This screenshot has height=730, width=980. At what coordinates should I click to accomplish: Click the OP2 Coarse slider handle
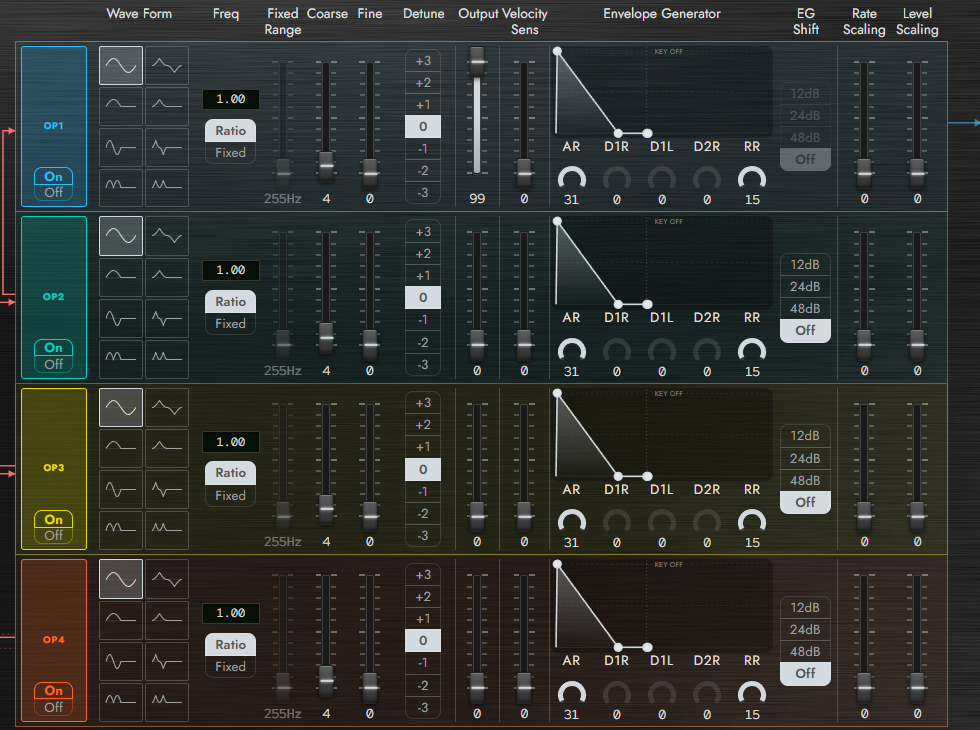click(x=326, y=337)
